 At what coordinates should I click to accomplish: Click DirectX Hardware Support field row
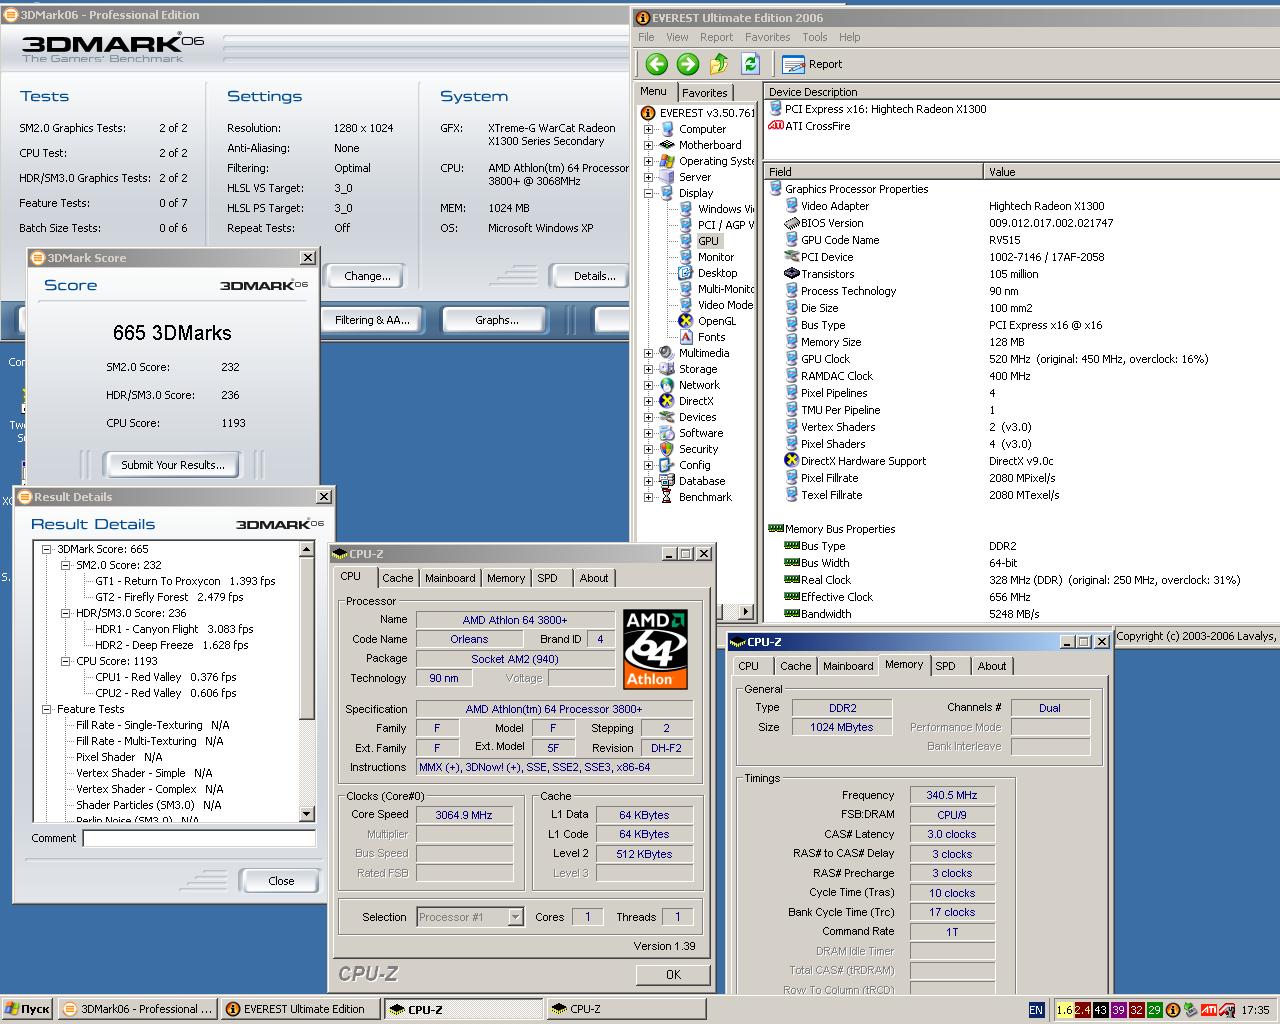tap(1020, 461)
